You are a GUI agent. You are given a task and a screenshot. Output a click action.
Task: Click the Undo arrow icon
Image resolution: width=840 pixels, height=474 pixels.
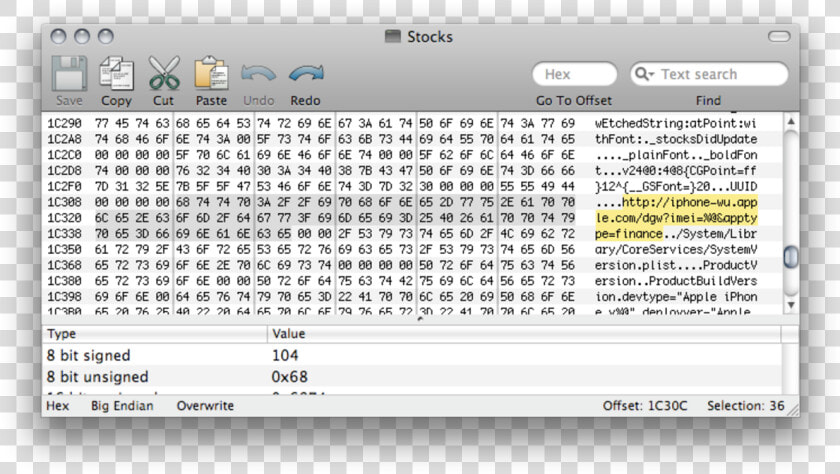pos(258,73)
